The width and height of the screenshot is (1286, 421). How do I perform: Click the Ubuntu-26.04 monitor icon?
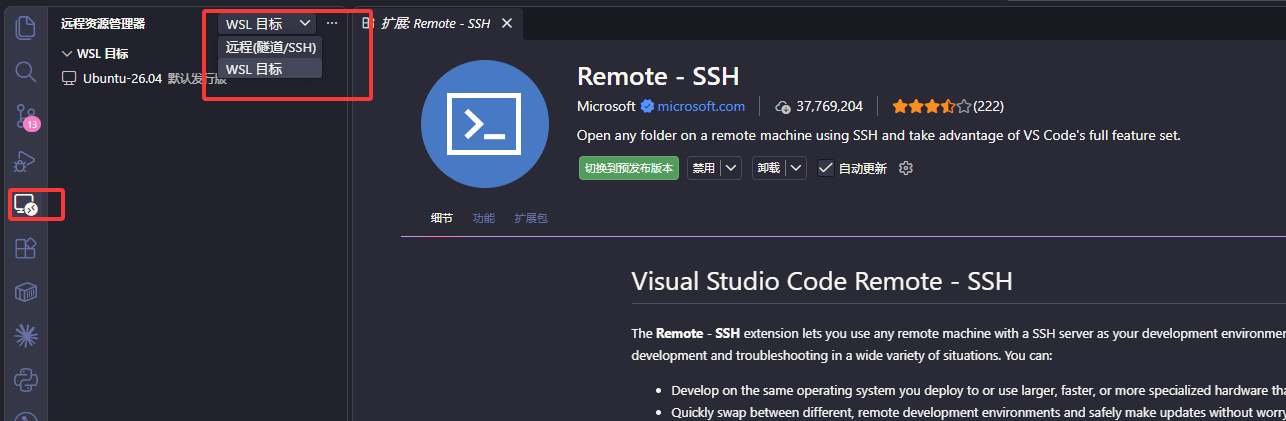69,78
